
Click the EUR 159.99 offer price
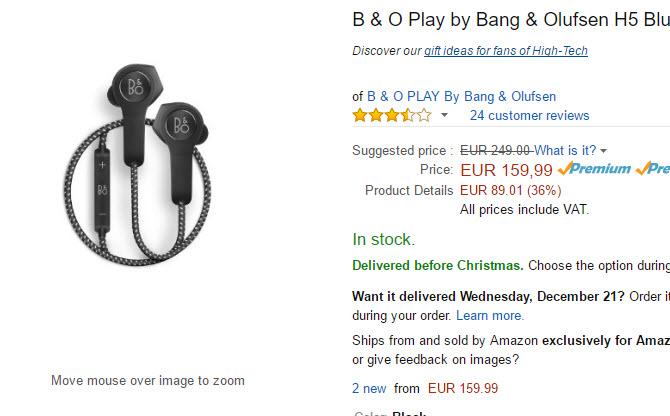click(x=463, y=388)
